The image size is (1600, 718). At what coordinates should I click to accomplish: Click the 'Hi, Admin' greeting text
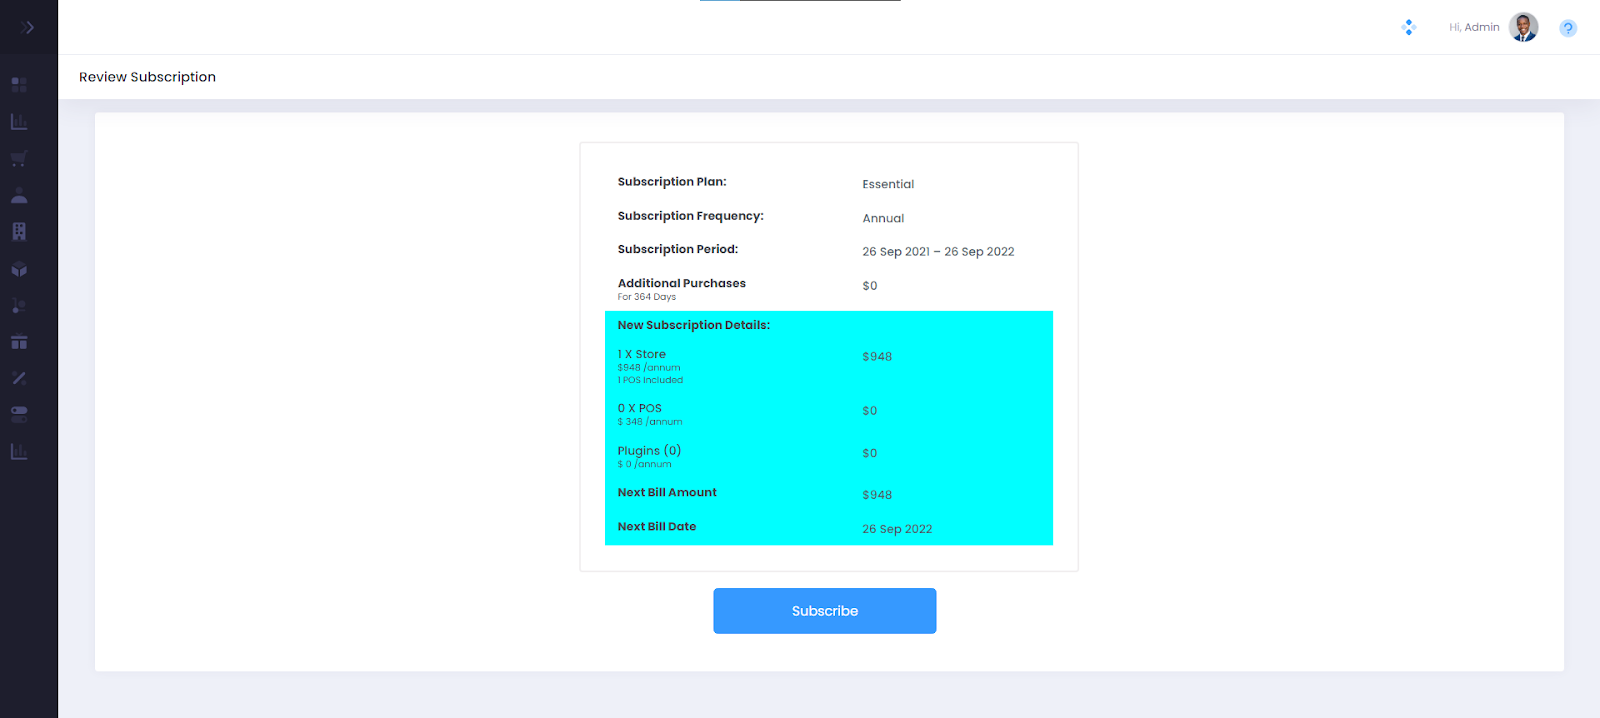(x=1474, y=27)
